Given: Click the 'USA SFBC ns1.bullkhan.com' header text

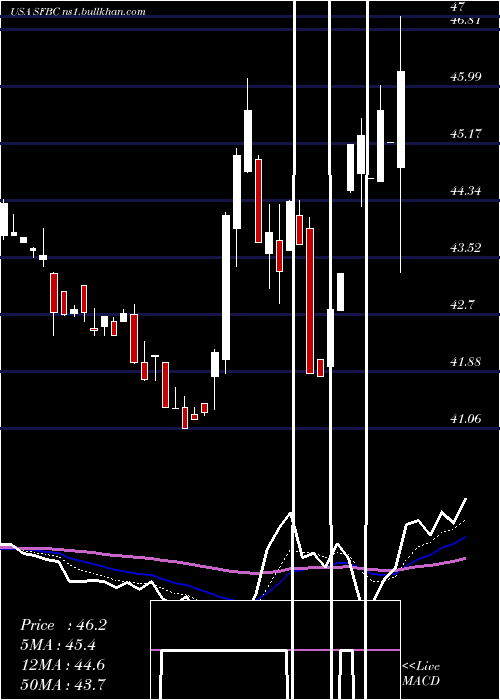Looking at the screenshot, I should [x=78, y=12].
